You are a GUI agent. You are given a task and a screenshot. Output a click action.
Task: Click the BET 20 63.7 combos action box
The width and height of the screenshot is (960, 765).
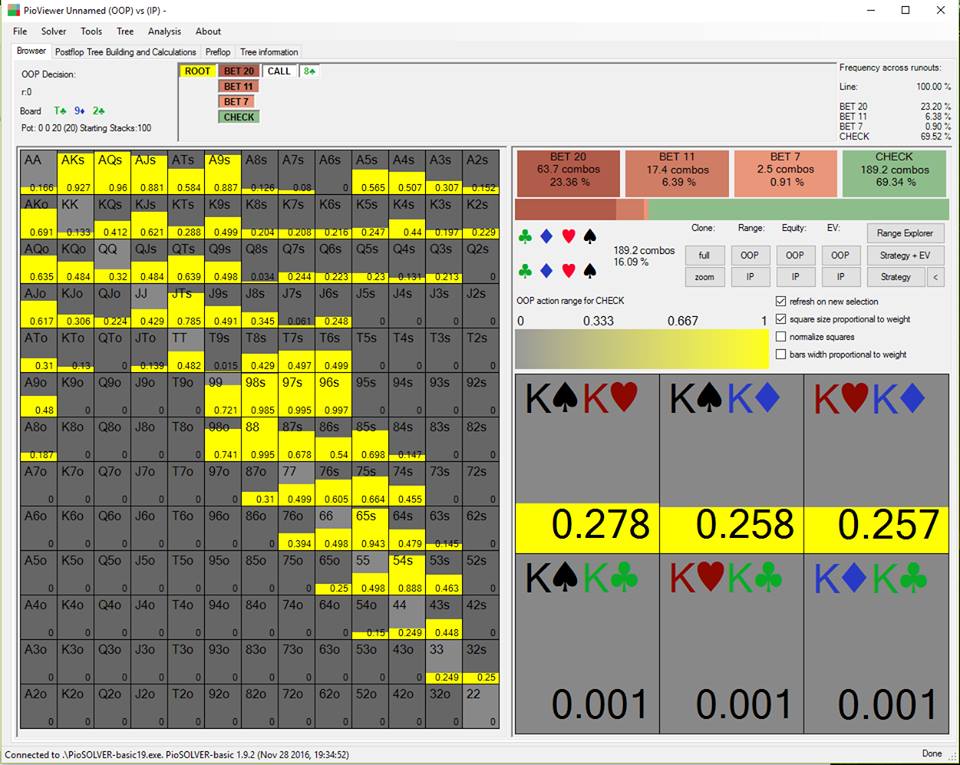(568, 173)
